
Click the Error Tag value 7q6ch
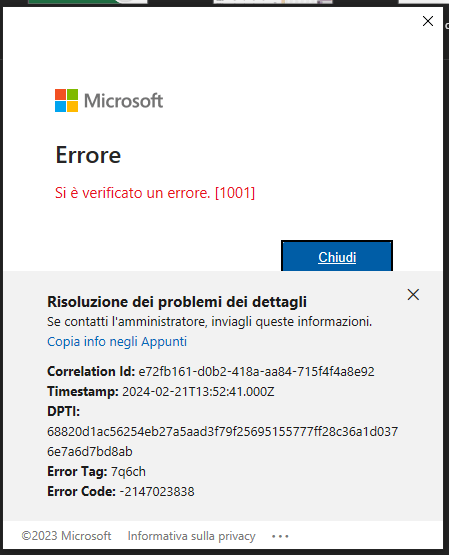pyautogui.click(x=128, y=472)
